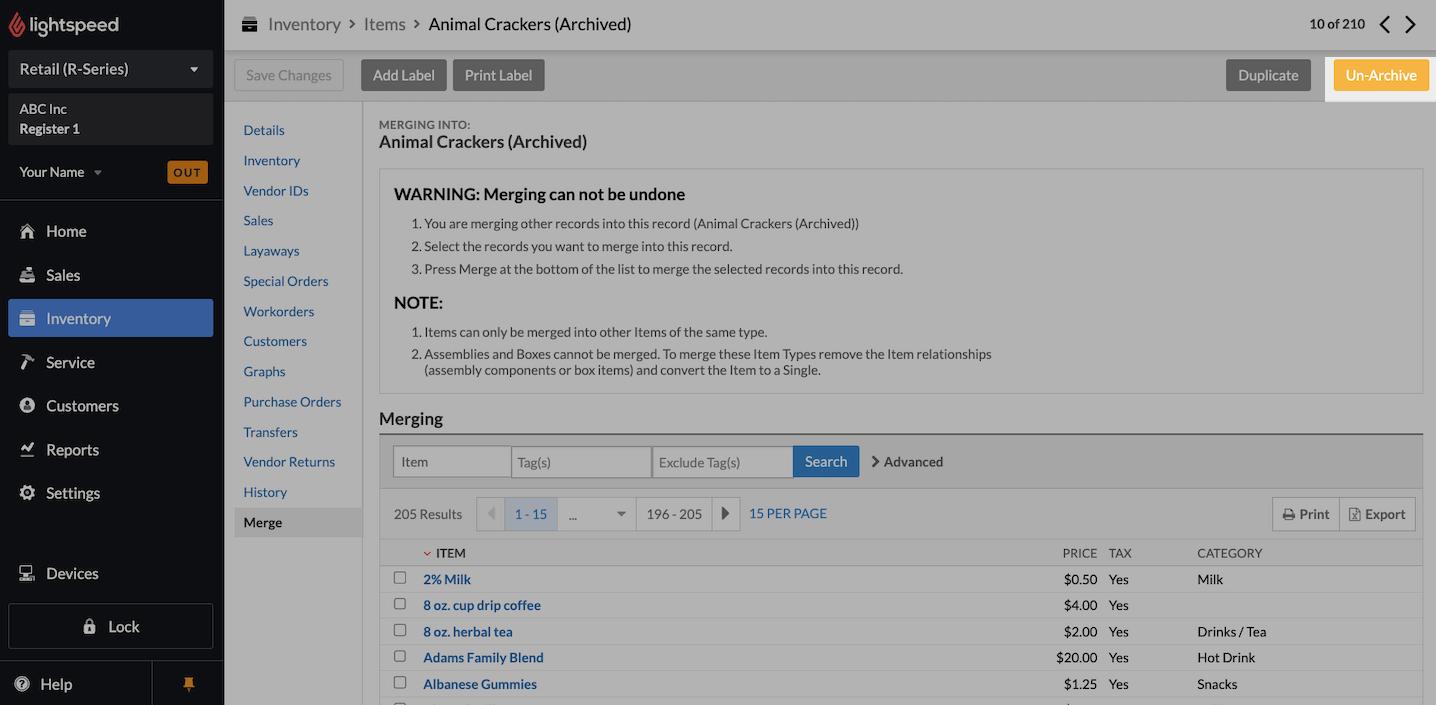1436x705 pixels.
Task: Expand the Advanced search options
Action: click(x=907, y=461)
